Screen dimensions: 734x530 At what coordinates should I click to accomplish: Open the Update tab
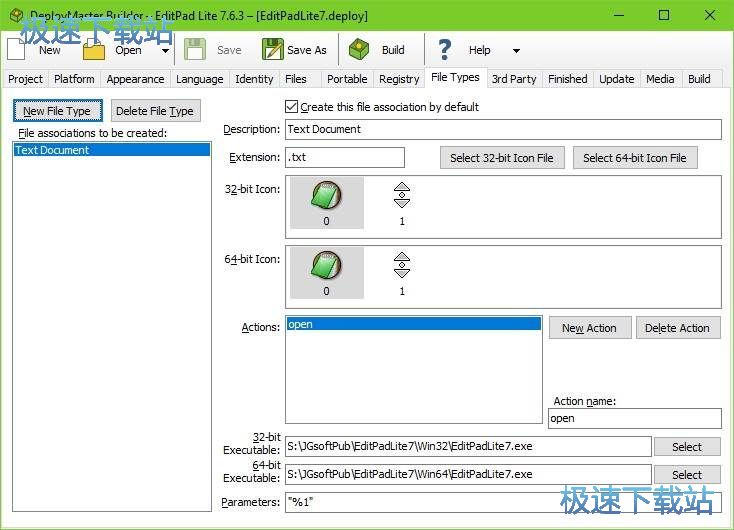point(617,79)
